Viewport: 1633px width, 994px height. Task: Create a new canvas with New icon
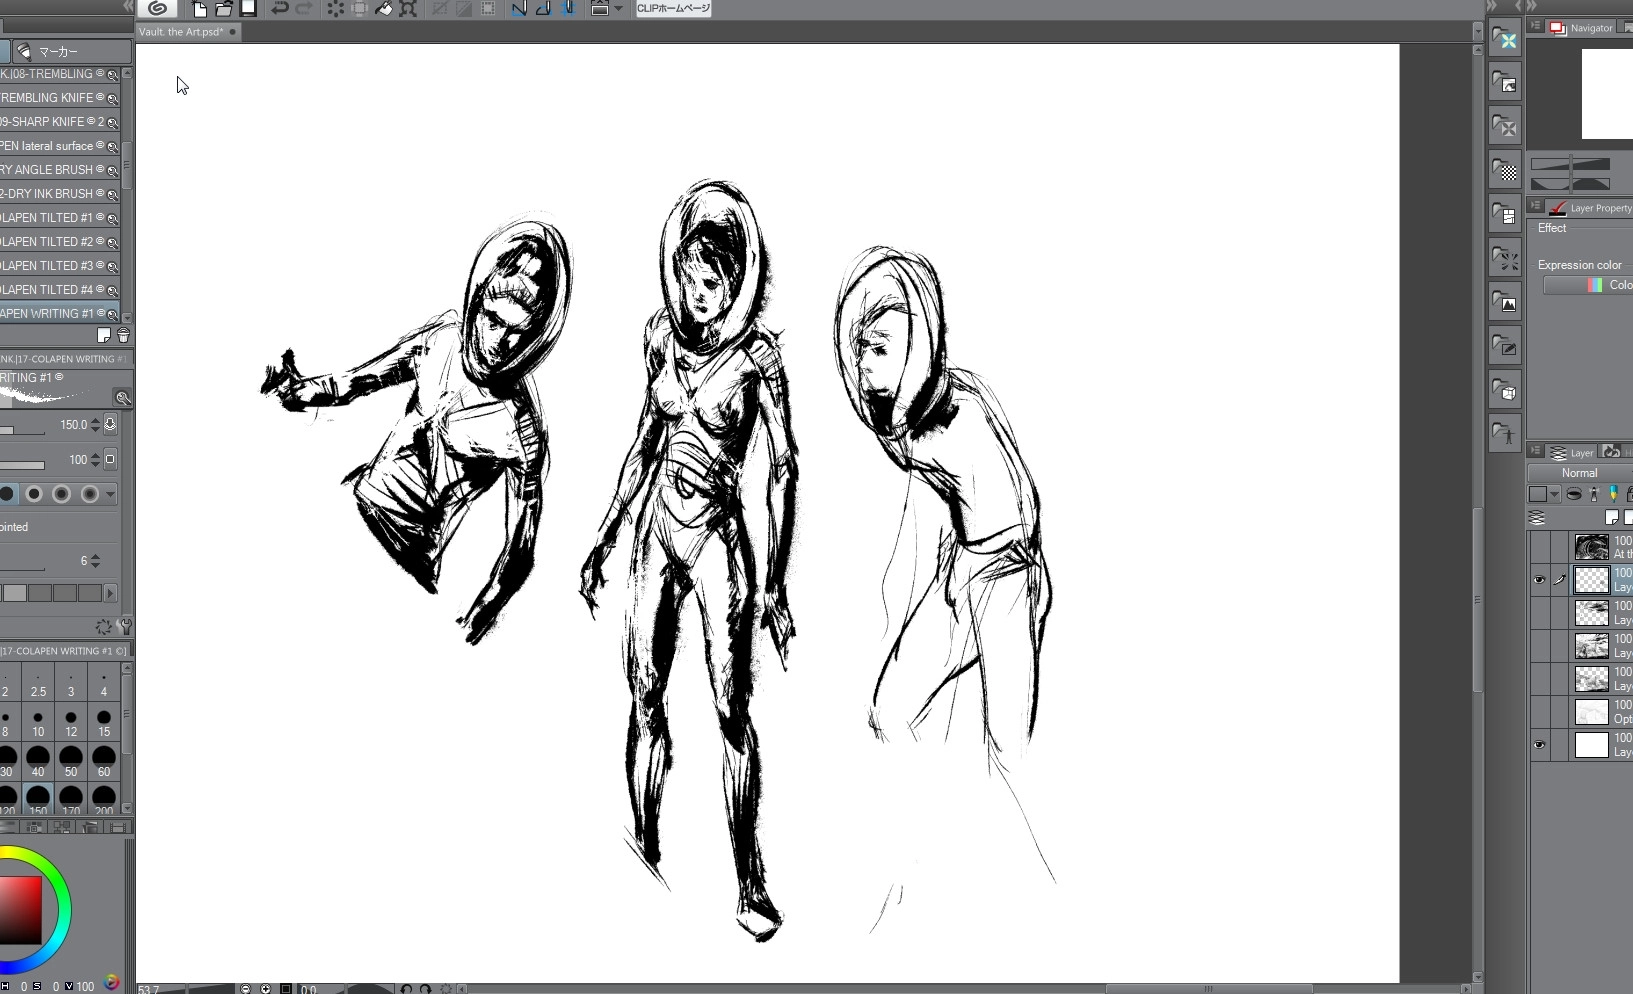(200, 9)
